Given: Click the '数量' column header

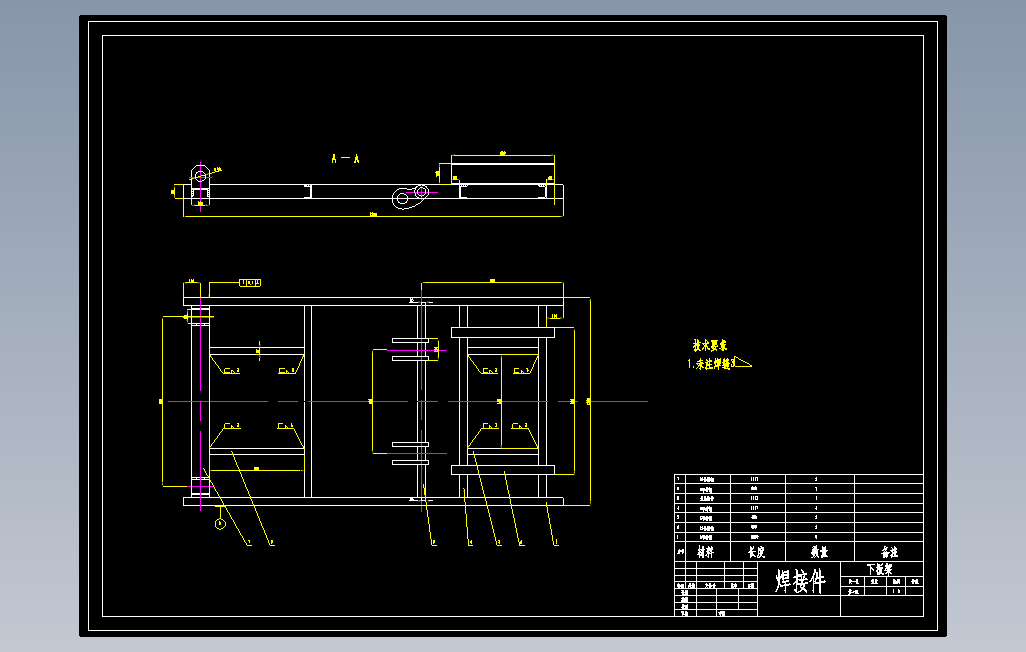Looking at the screenshot, I should point(819,552).
